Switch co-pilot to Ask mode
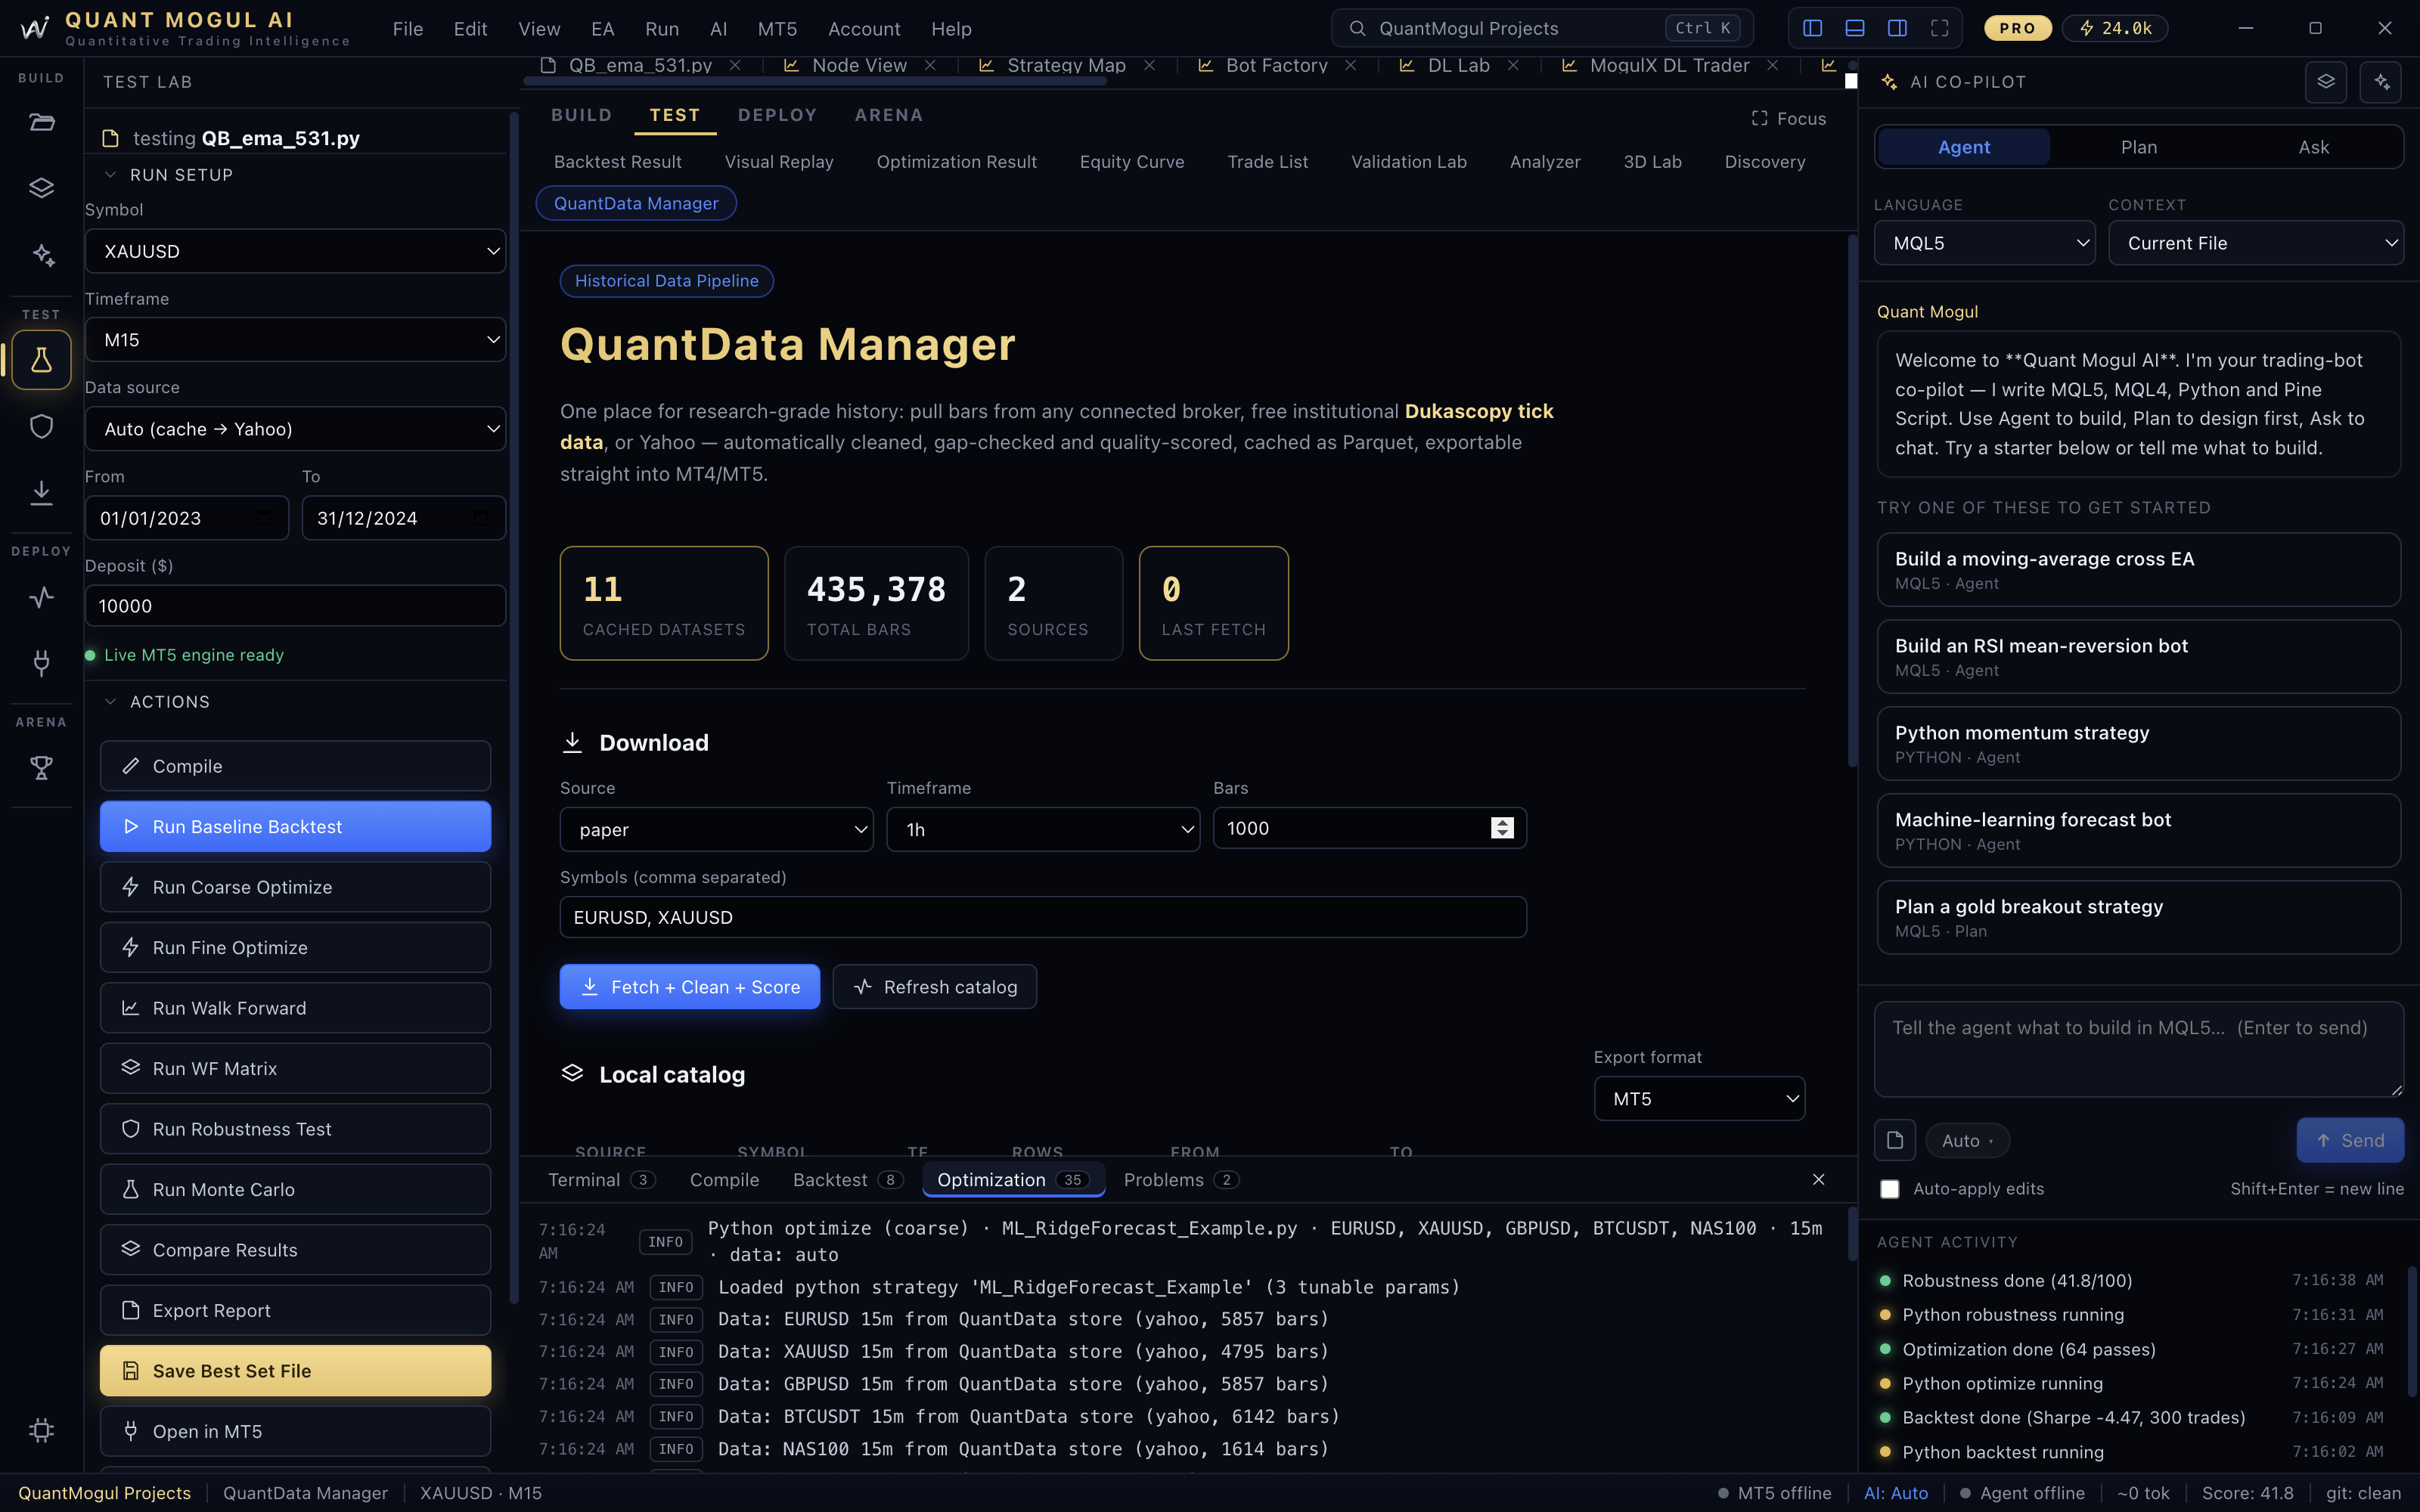The image size is (2420, 1512). (x=2314, y=147)
